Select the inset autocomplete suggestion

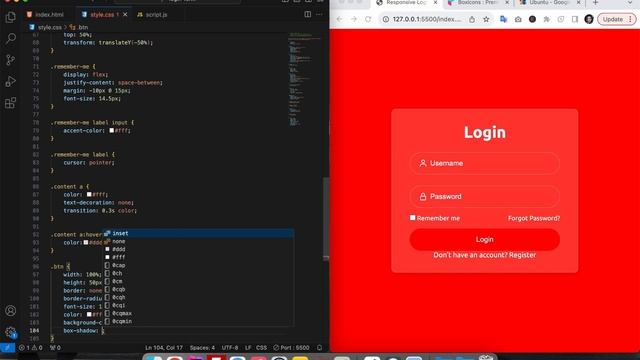[198, 233]
